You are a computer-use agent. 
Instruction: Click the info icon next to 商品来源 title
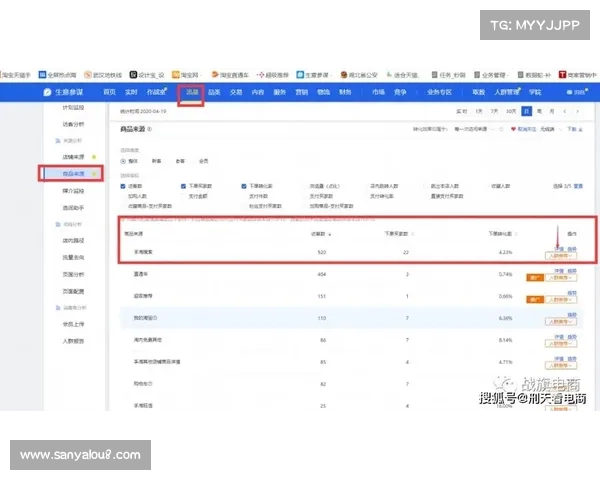tap(150, 130)
